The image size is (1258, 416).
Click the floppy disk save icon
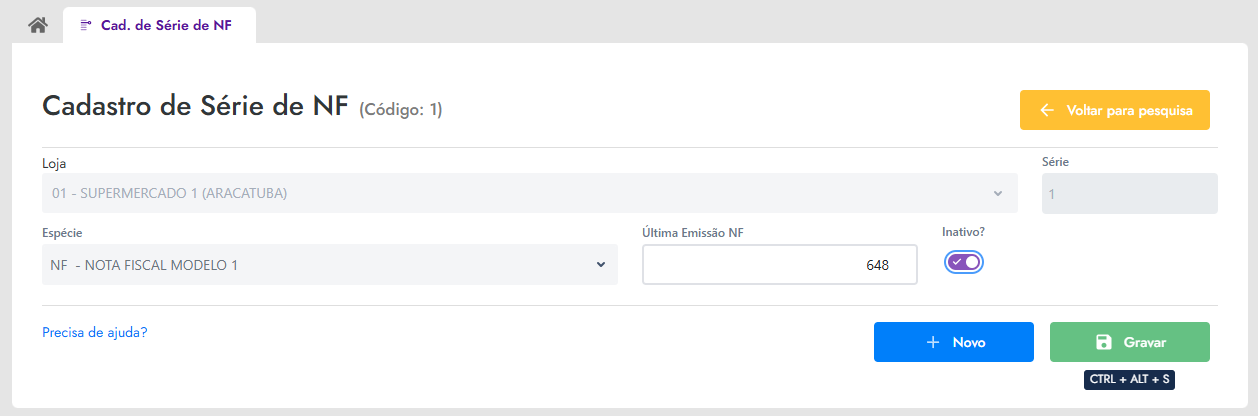tap(1103, 342)
